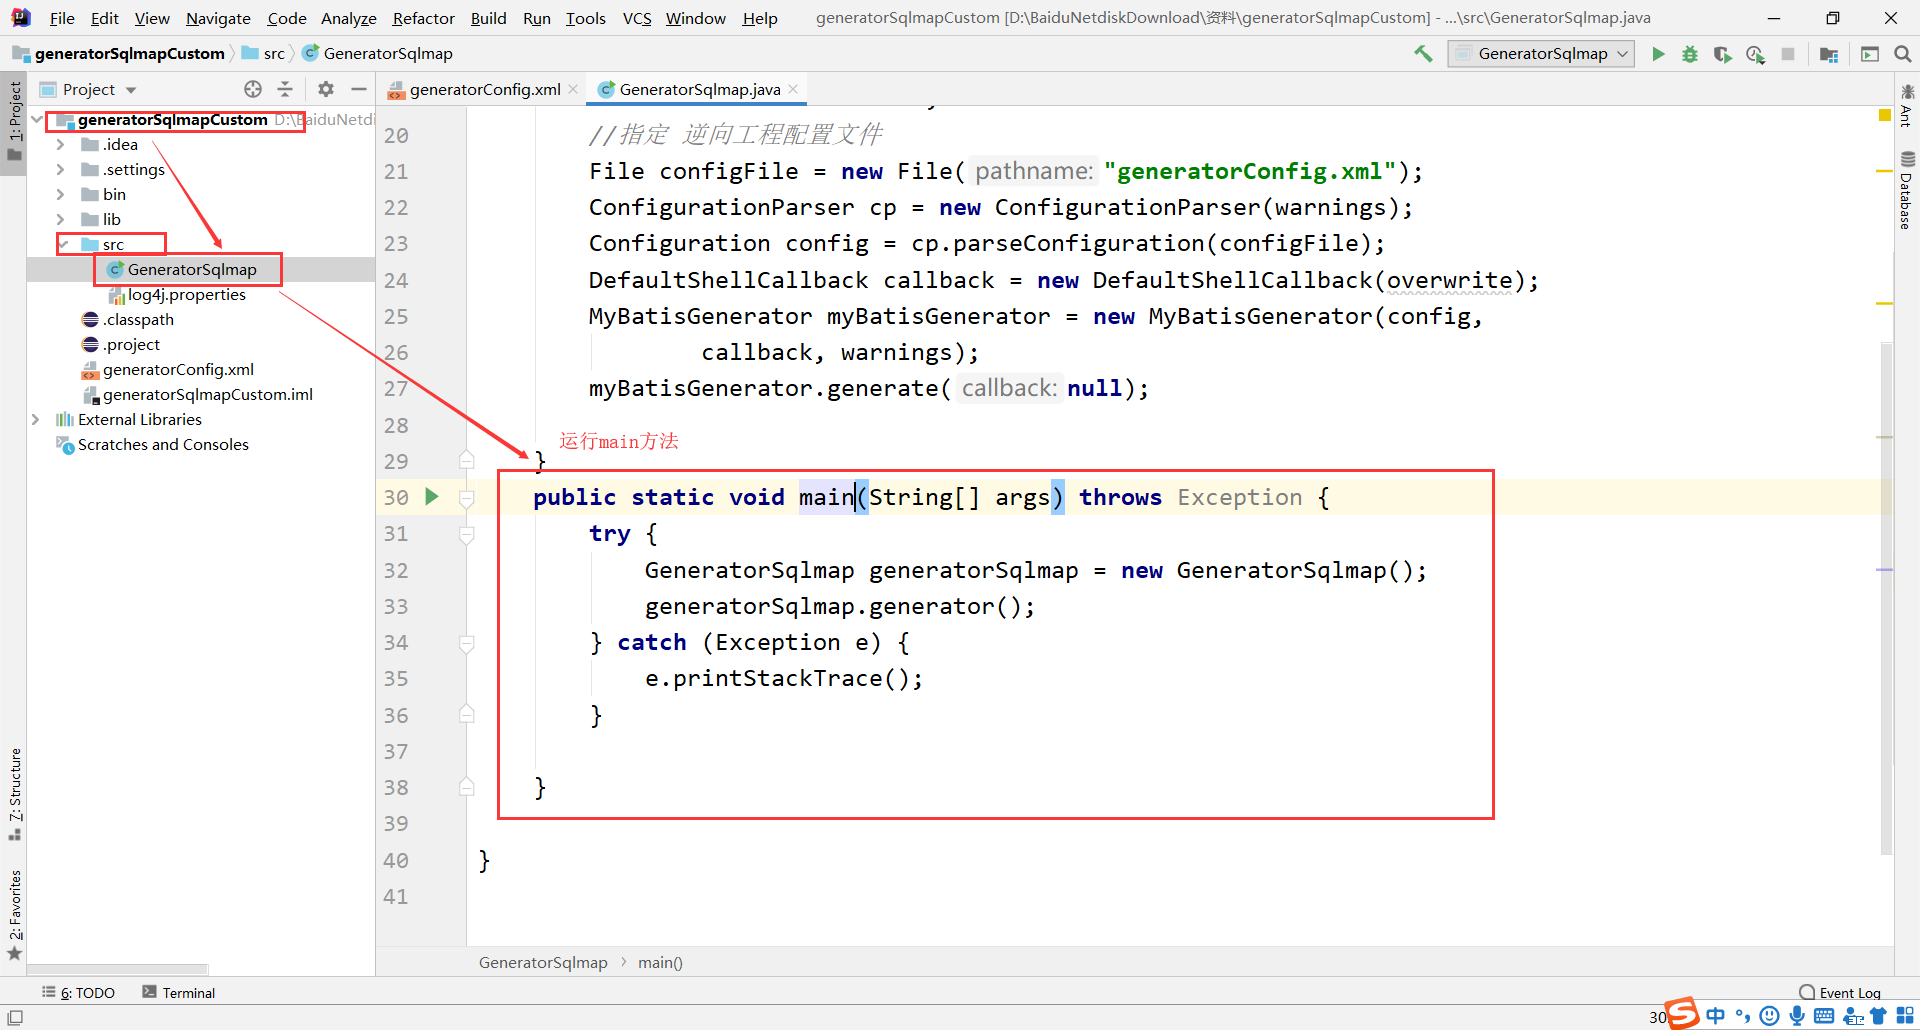Open the Refactor menu
Image resolution: width=1920 pixels, height=1030 pixels.
[423, 18]
